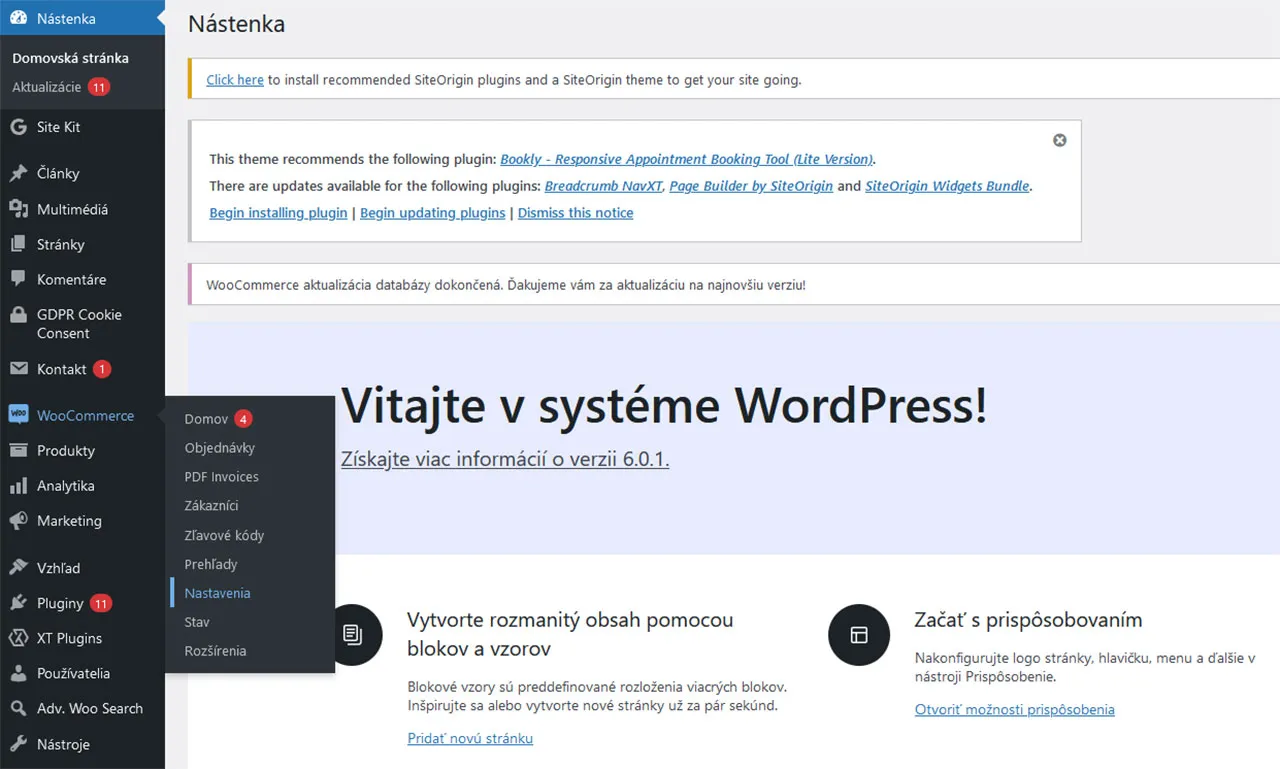Open Rozšírenia in WooCommerce flyout
Viewport: 1280px width, 769px height.
click(x=215, y=651)
